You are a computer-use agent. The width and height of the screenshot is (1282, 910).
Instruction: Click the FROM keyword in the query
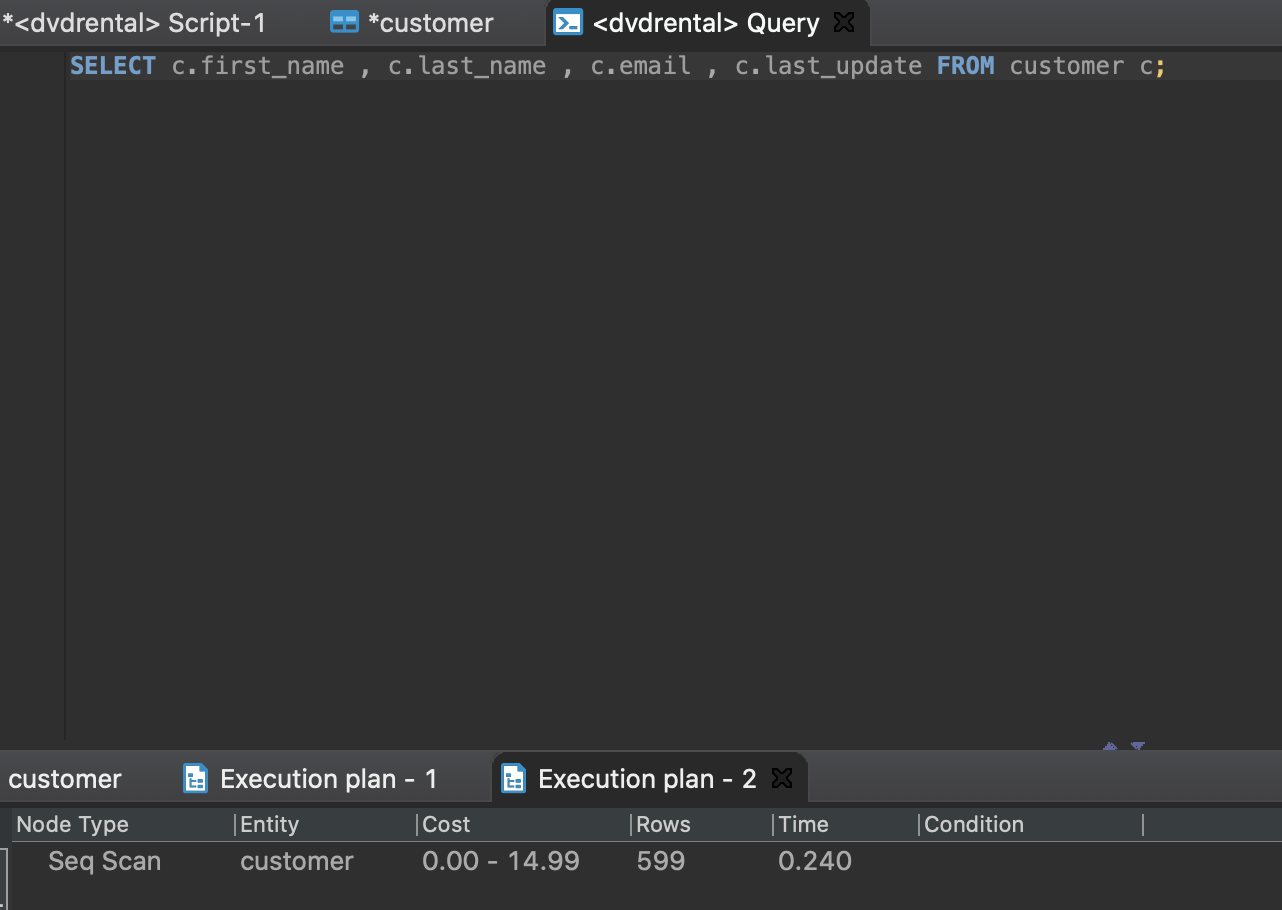click(966, 66)
